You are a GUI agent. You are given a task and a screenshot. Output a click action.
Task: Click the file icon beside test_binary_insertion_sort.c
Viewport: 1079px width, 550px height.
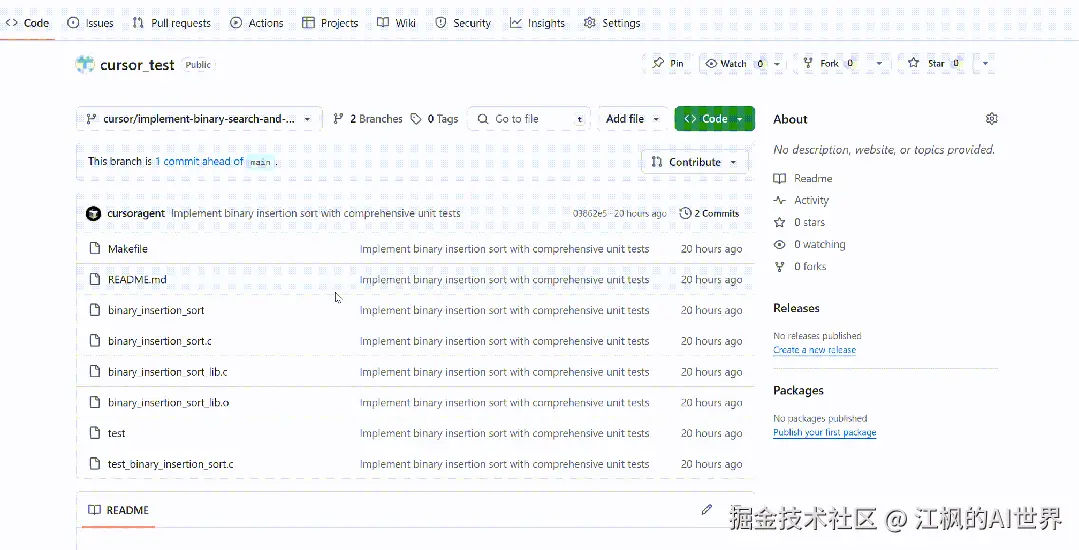(95, 464)
